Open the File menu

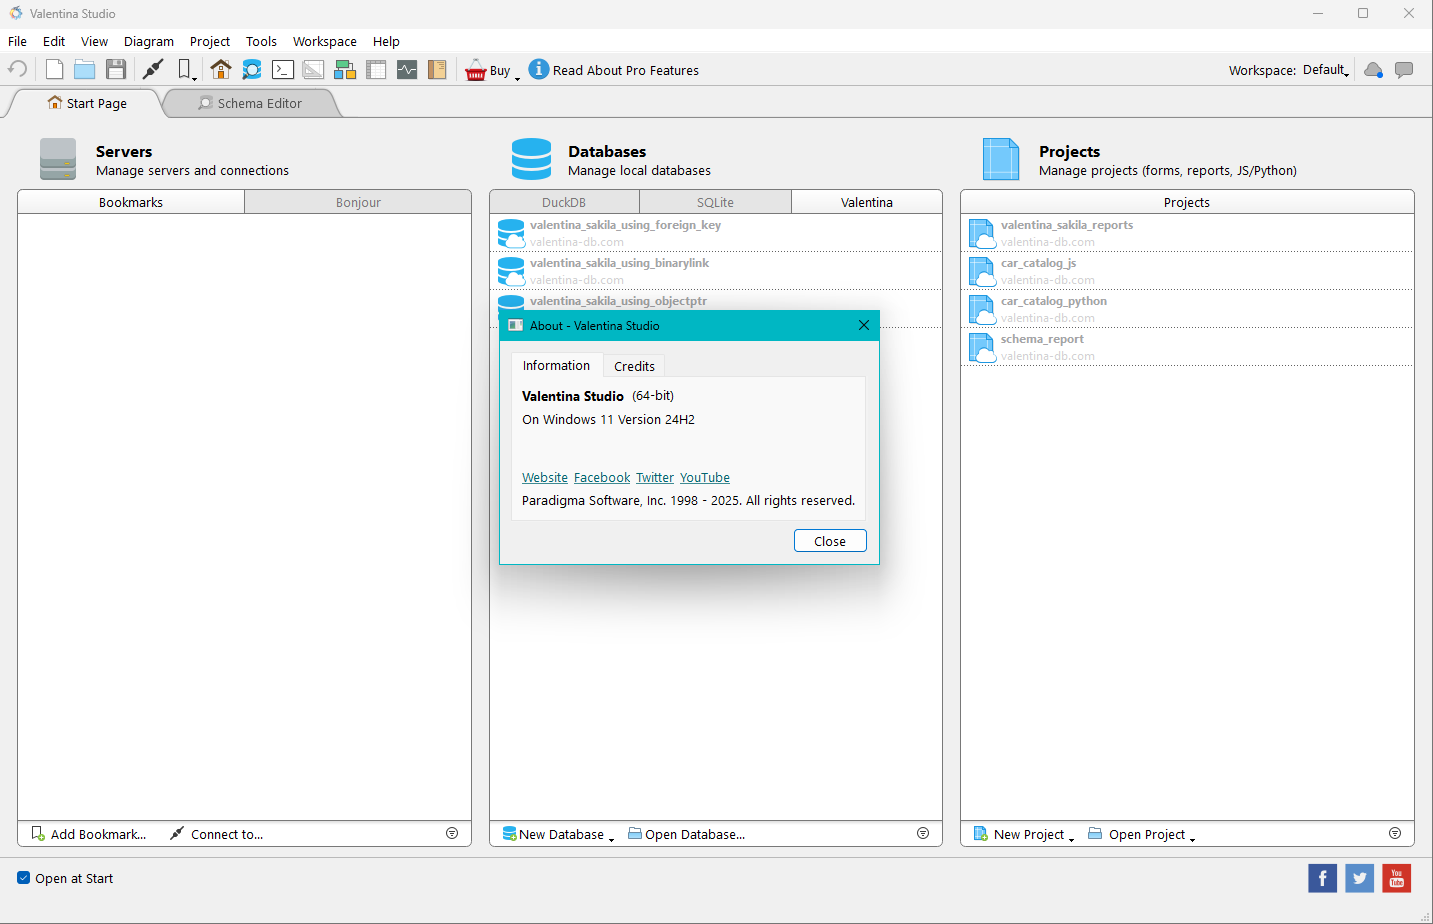coord(17,41)
